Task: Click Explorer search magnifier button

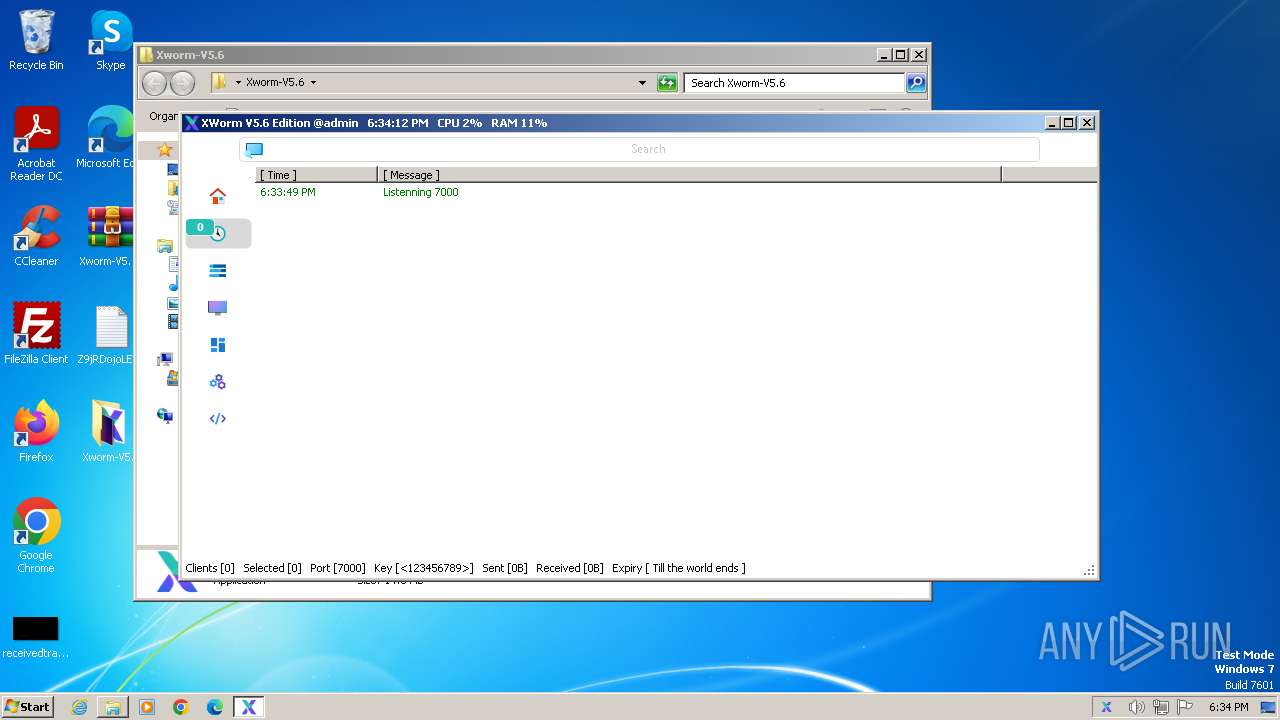Action: pyautogui.click(x=916, y=83)
